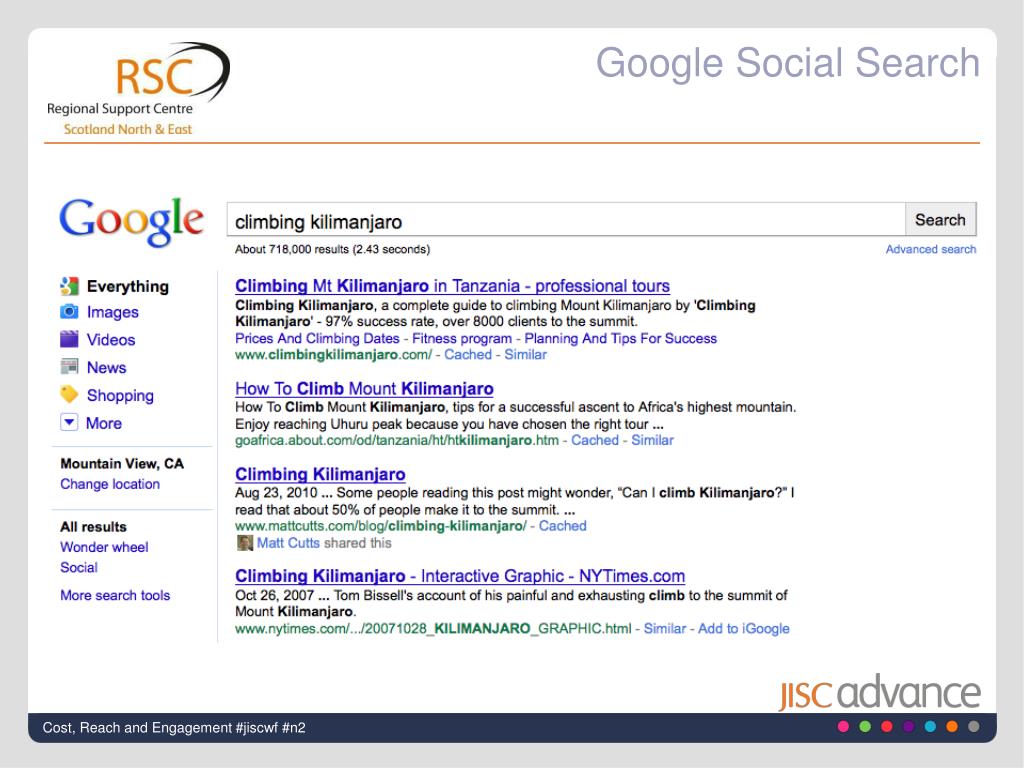Switch to Shopping results
1024x768 pixels.
[x=120, y=395]
